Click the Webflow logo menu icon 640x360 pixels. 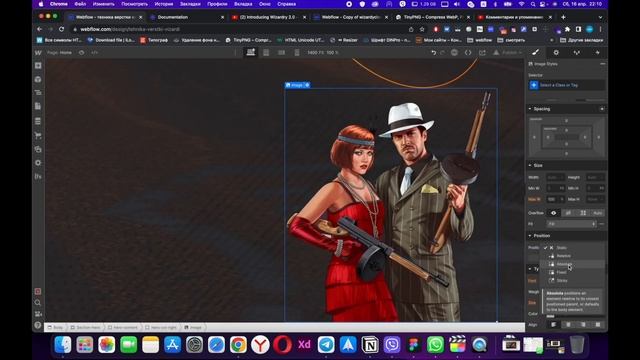tap(38, 53)
